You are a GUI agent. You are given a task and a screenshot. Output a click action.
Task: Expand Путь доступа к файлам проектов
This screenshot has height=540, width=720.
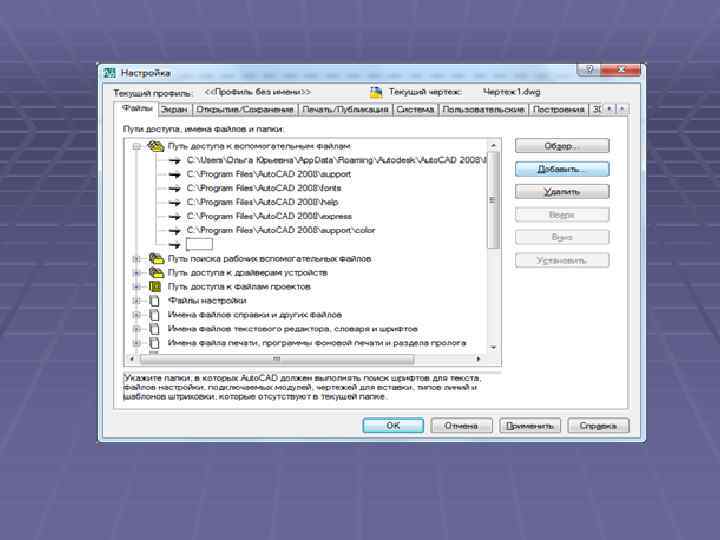pos(136,287)
